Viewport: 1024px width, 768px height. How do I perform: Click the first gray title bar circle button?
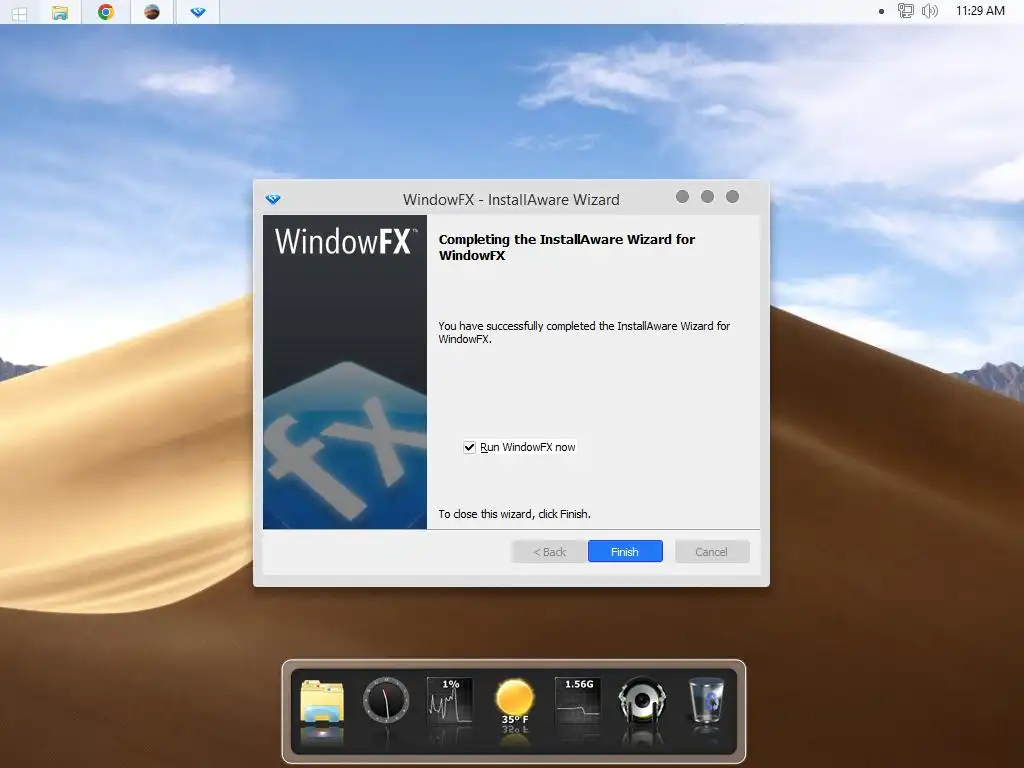(x=682, y=197)
